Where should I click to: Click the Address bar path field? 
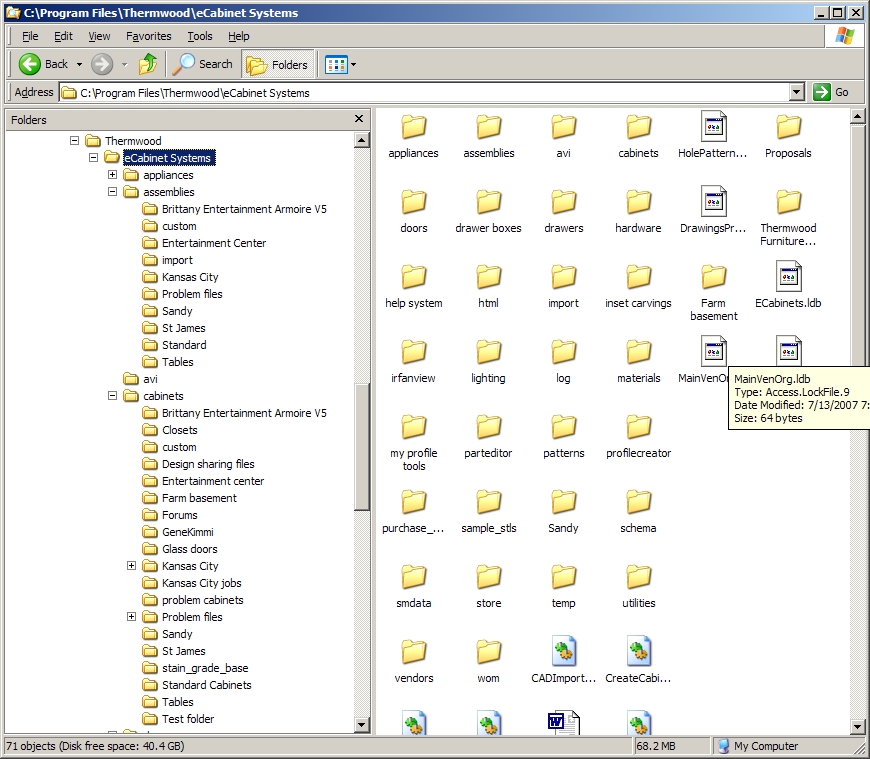[424, 93]
